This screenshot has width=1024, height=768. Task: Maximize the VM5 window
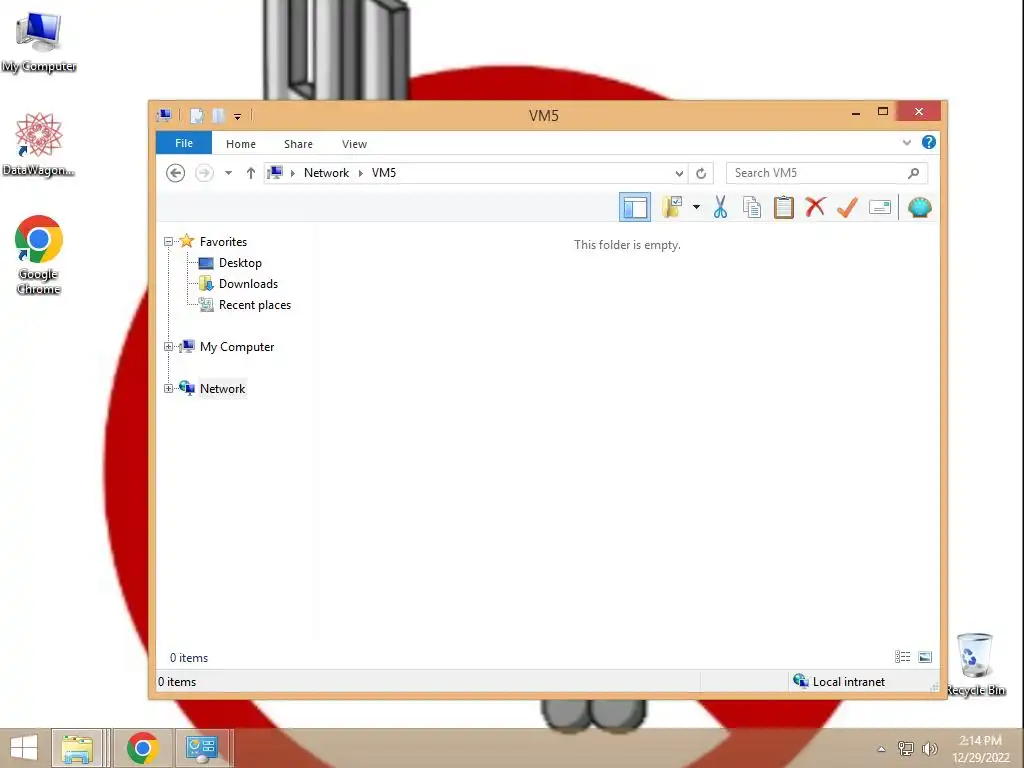pos(883,112)
